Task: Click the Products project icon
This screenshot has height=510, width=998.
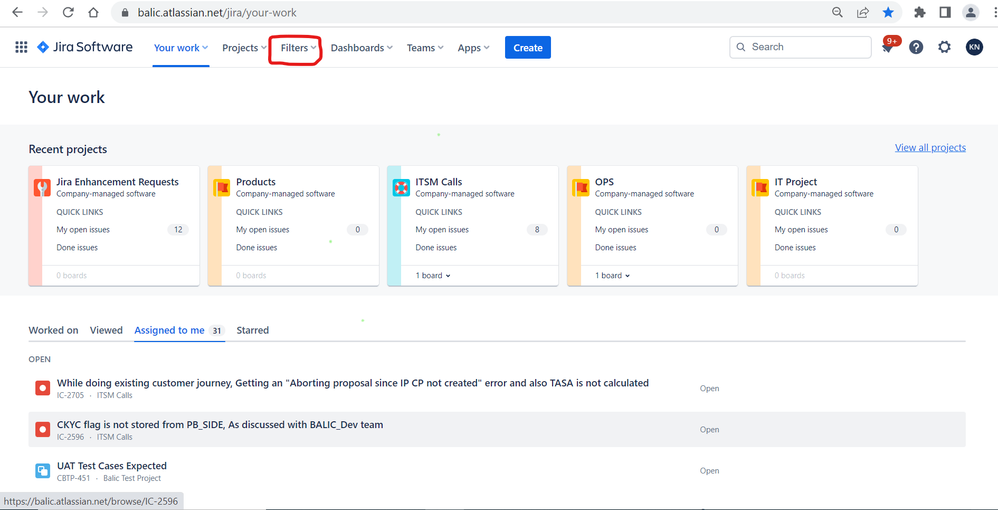Action: click(x=221, y=187)
